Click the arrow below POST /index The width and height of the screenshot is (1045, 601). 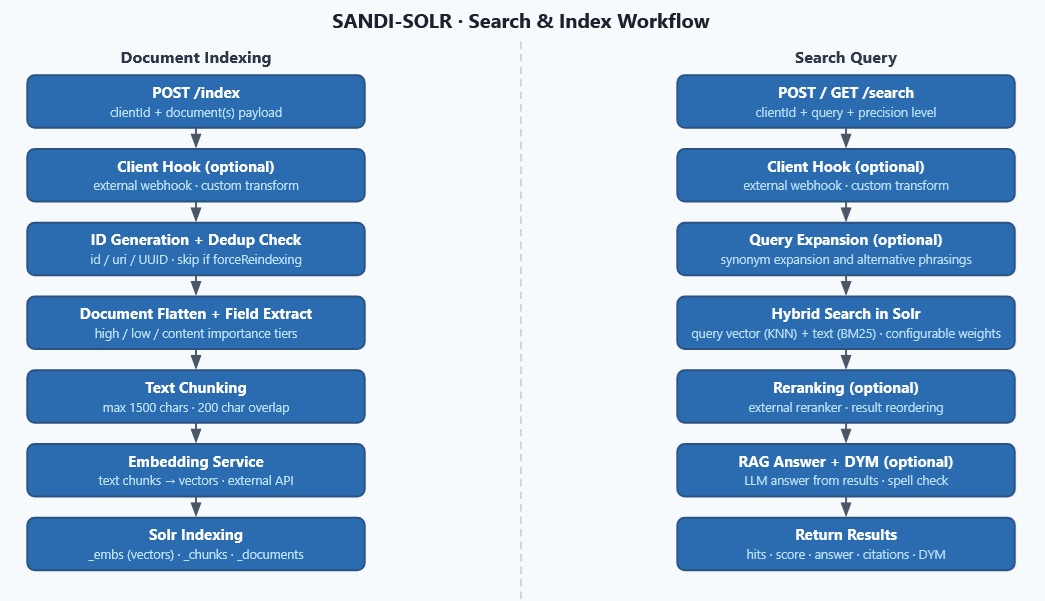[196, 138]
